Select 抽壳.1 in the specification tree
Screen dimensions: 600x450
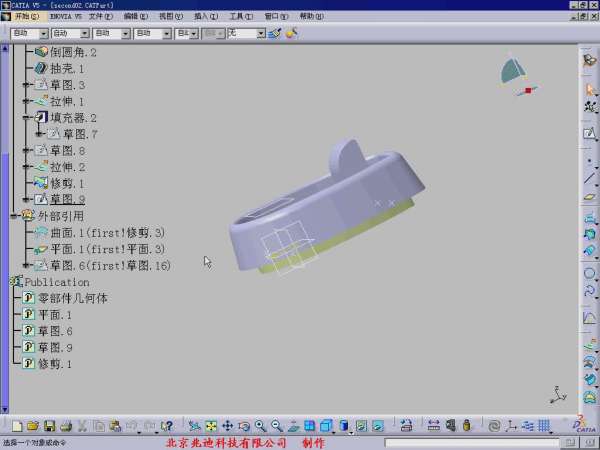coord(67,69)
